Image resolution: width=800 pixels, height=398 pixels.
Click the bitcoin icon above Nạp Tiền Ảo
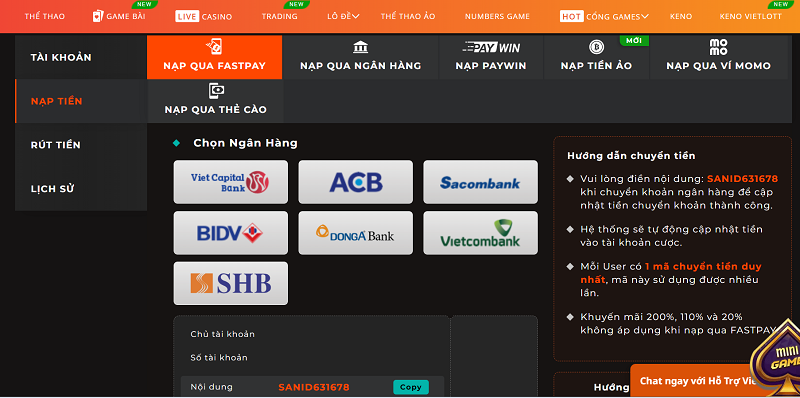(596, 47)
